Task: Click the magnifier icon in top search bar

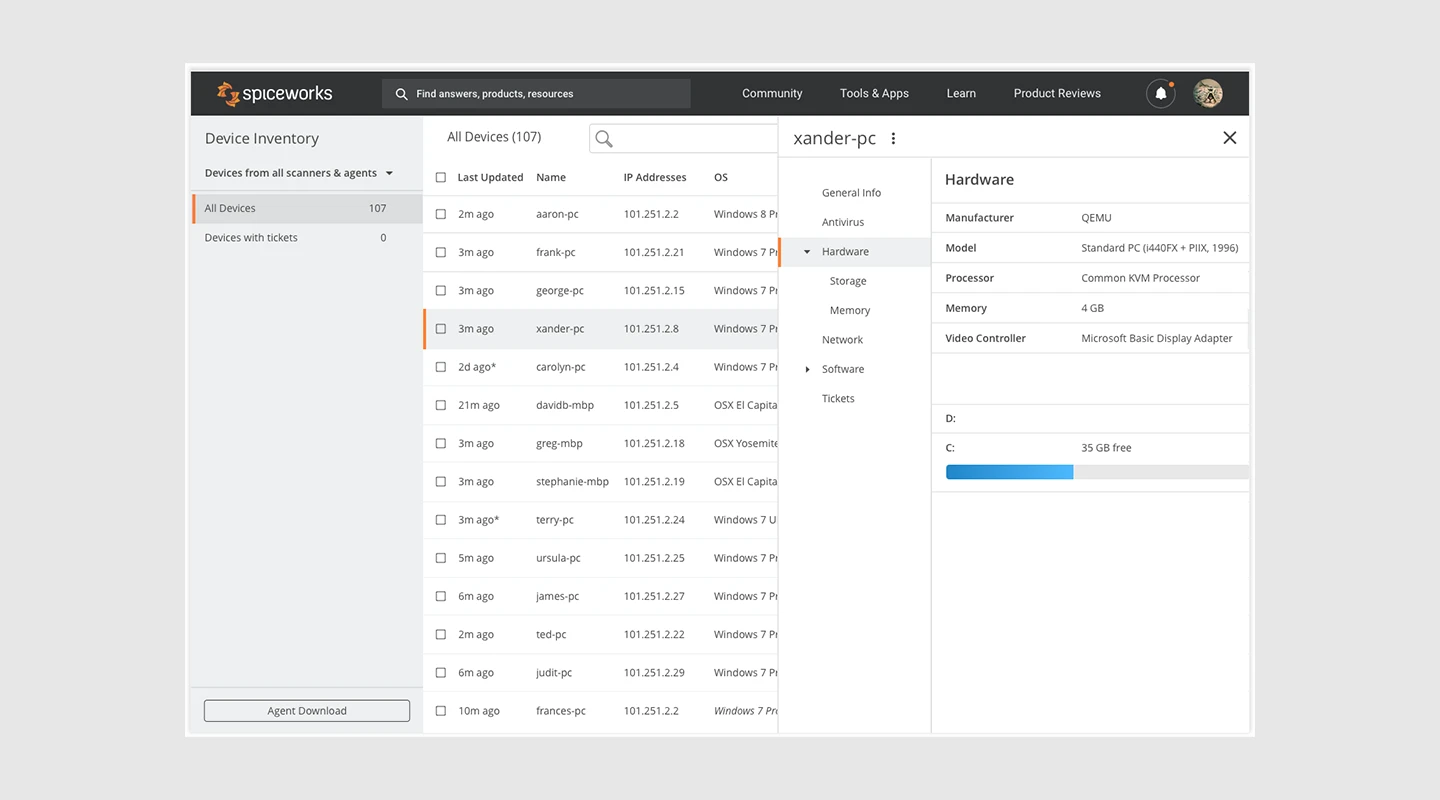Action: [401, 94]
